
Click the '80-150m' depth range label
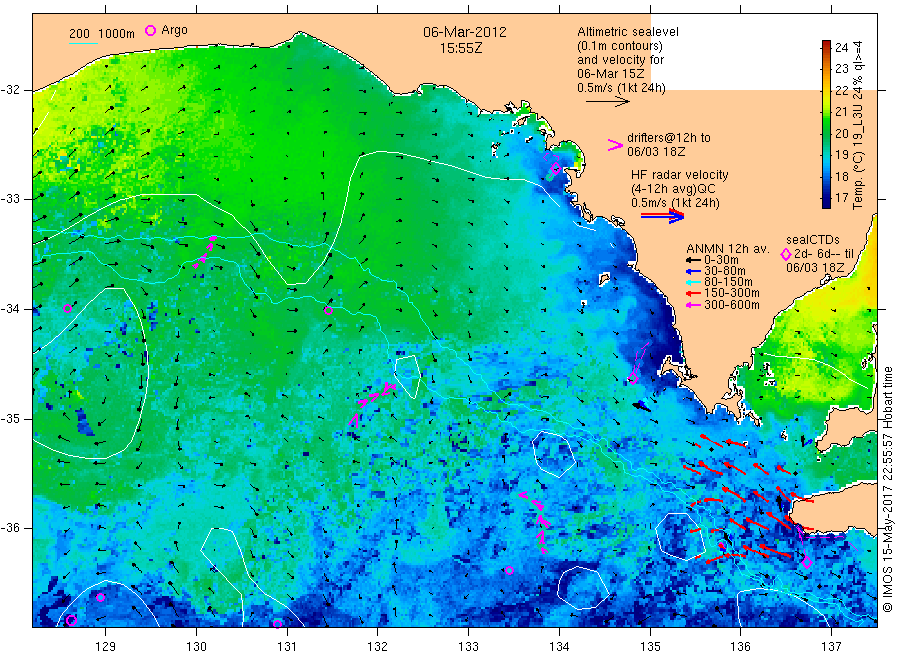pos(728,282)
